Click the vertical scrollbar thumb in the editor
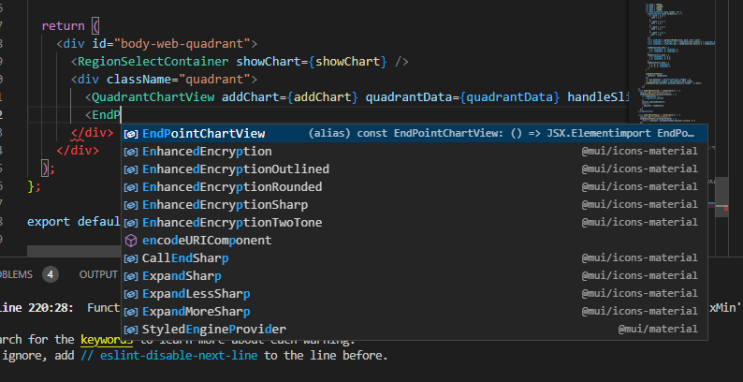The height and width of the screenshot is (382, 743). (x=721, y=197)
